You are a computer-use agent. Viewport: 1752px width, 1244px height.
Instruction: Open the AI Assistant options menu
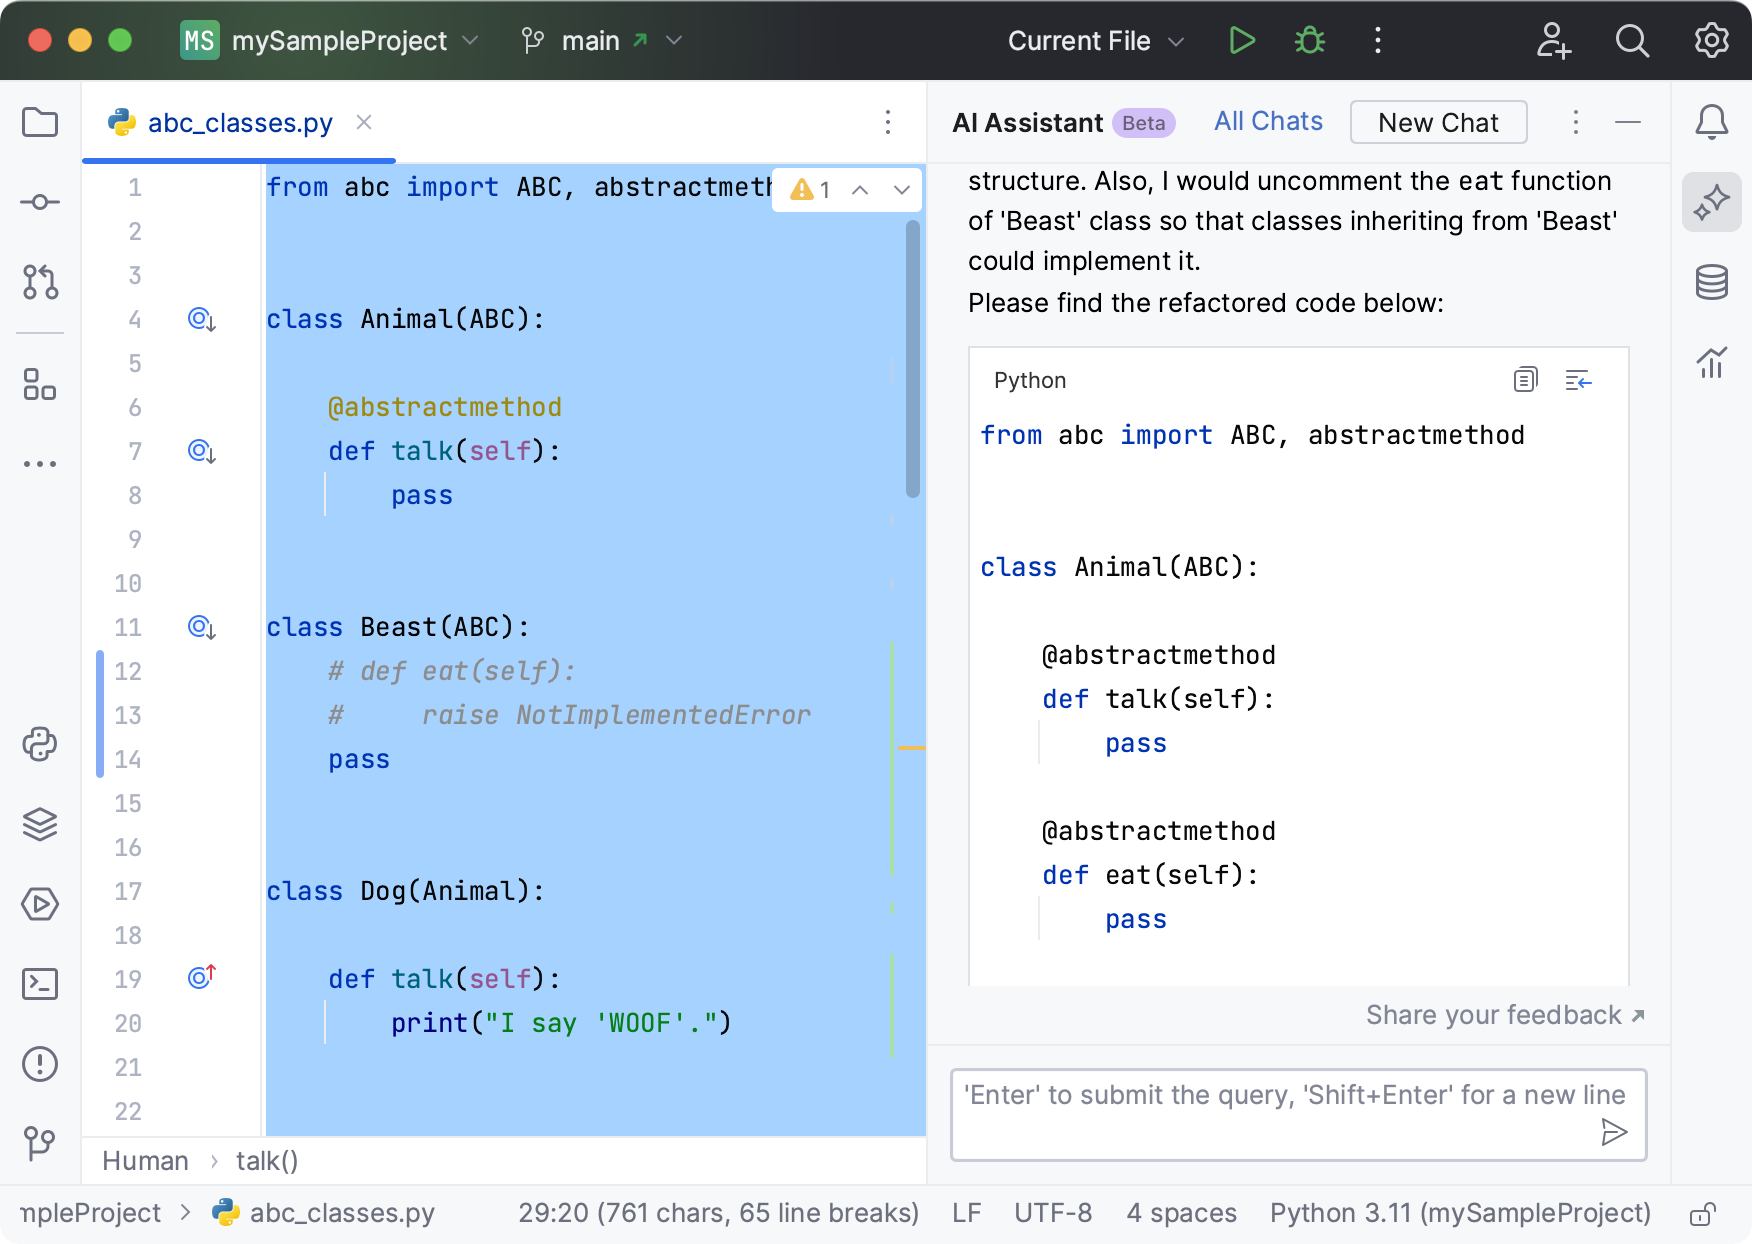click(1575, 122)
